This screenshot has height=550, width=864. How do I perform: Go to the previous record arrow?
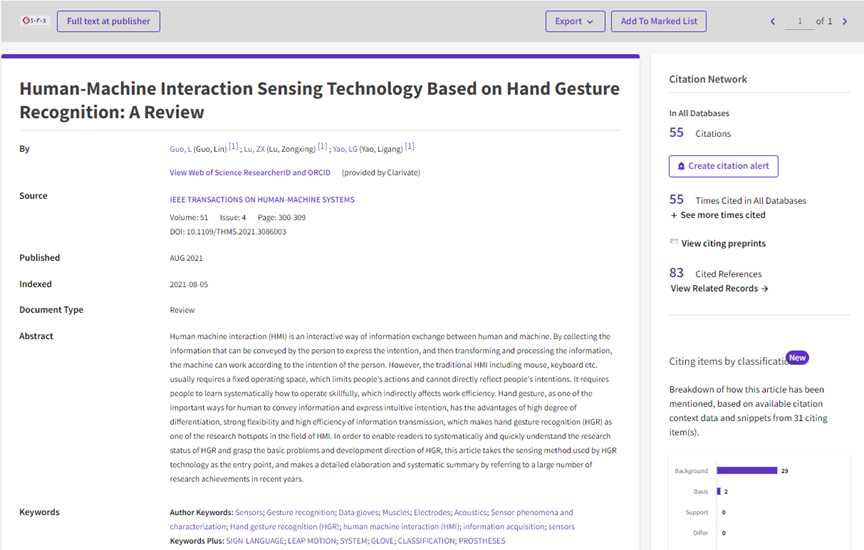772,21
